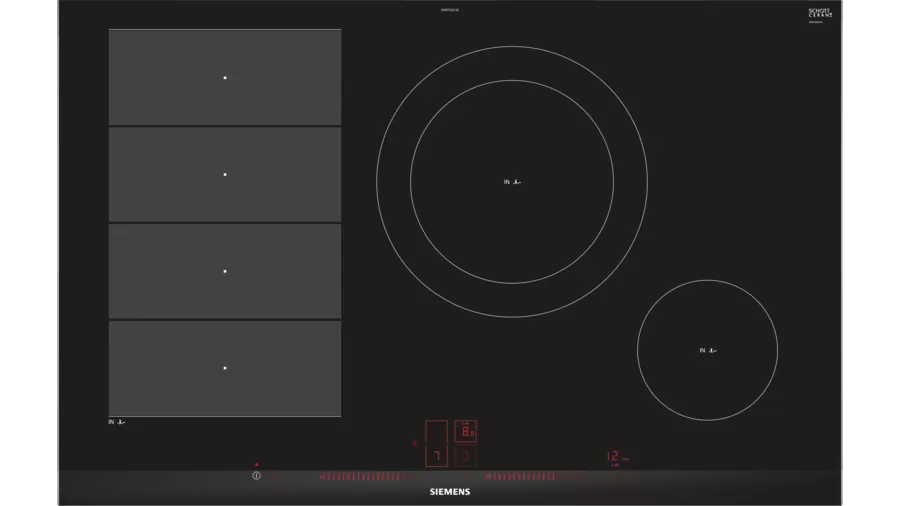Screen dimensions: 900x506
Task: Select the second flex zone segment from top
Action: 225,174
